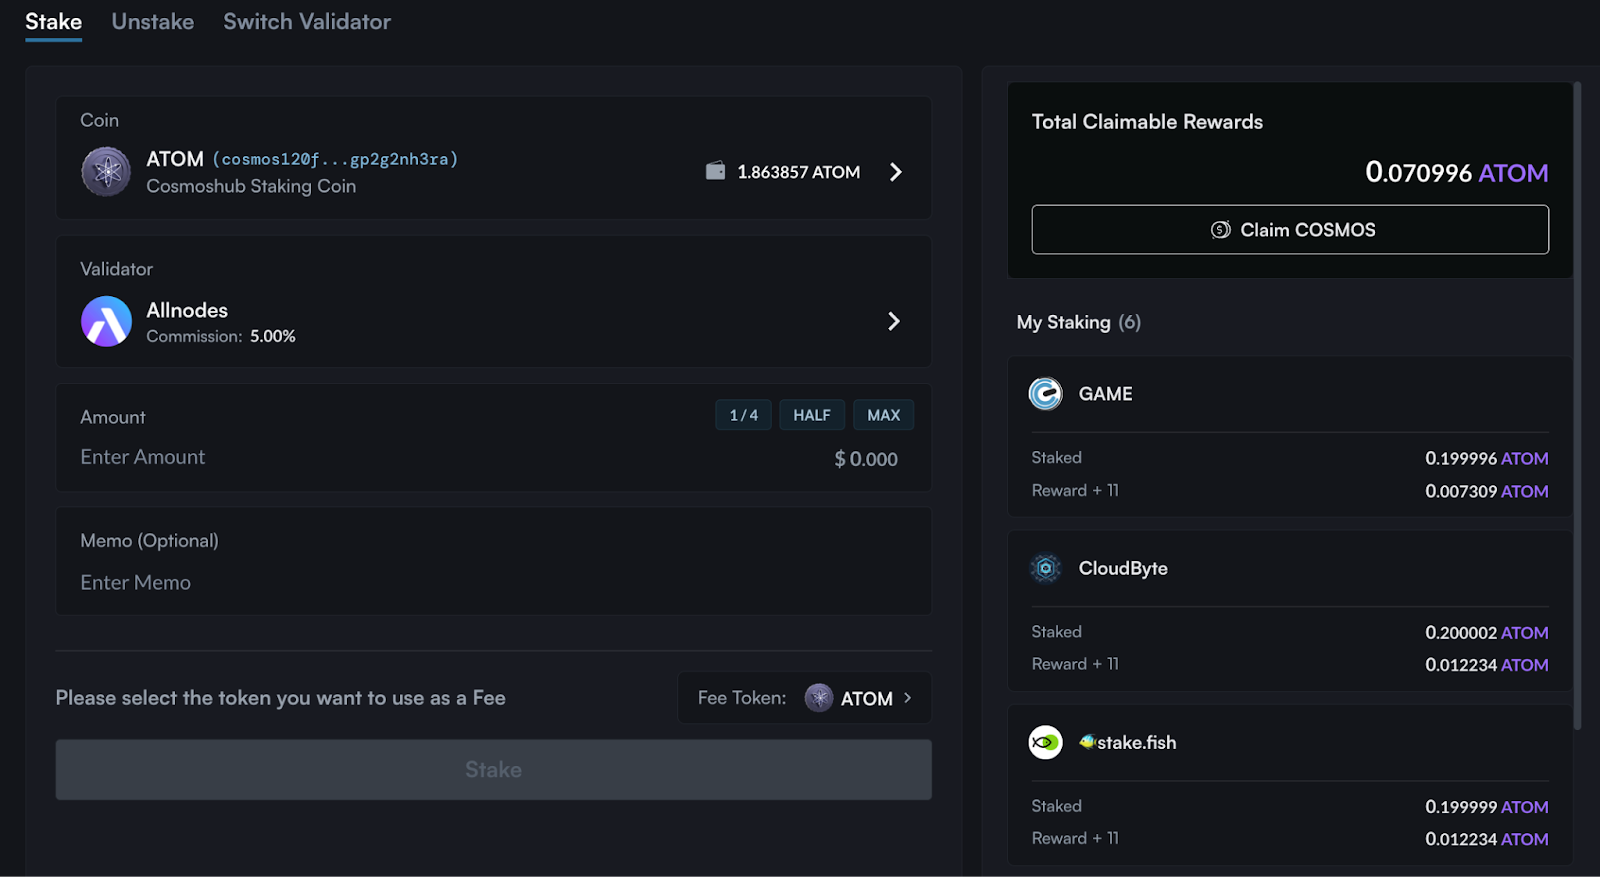This screenshot has height=877, width=1600.
Task: Click the cosmos120f...gp2g2nh3ra address
Action: [335, 159]
